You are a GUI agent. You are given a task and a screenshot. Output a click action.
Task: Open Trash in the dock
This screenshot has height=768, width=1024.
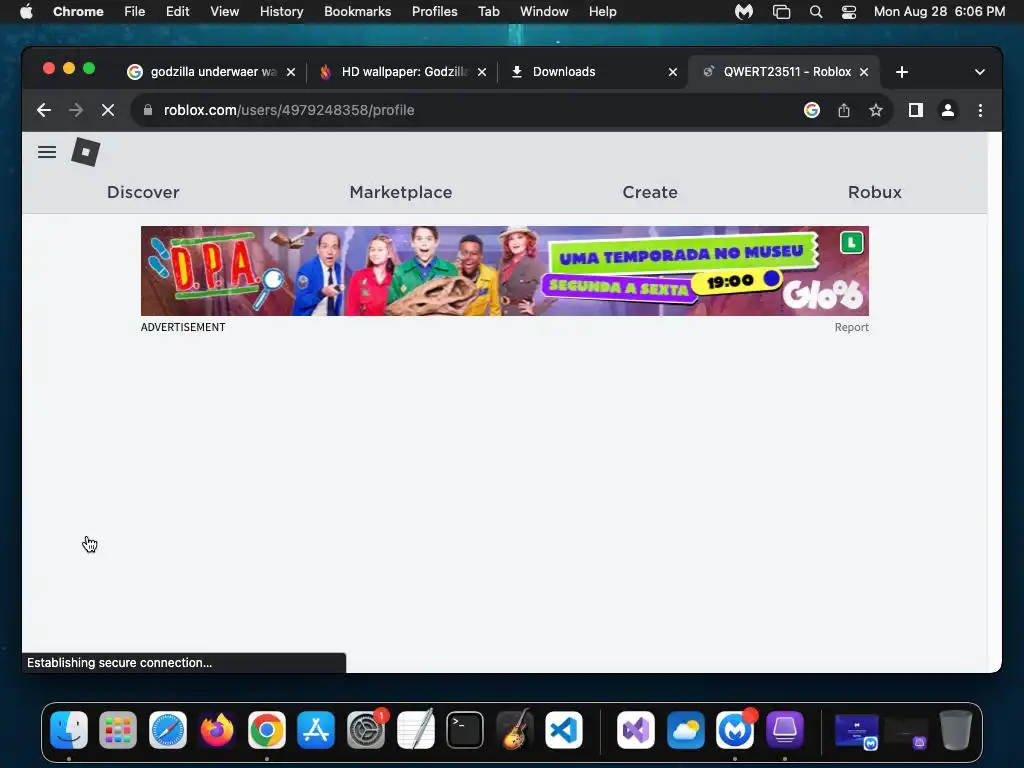955,730
